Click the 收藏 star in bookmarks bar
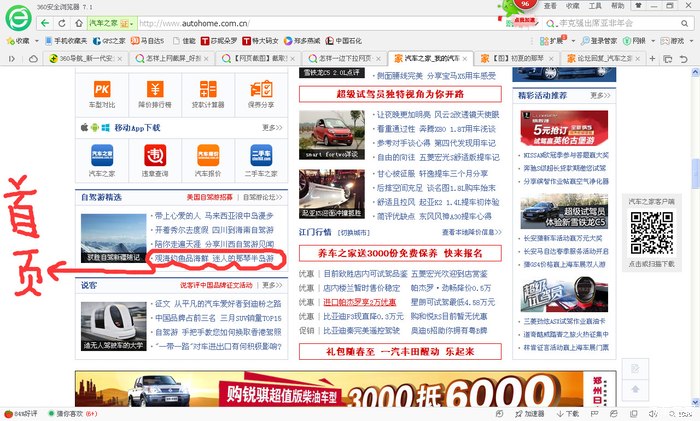The width and height of the screenshot is (700, 421). tap(16, 41)
